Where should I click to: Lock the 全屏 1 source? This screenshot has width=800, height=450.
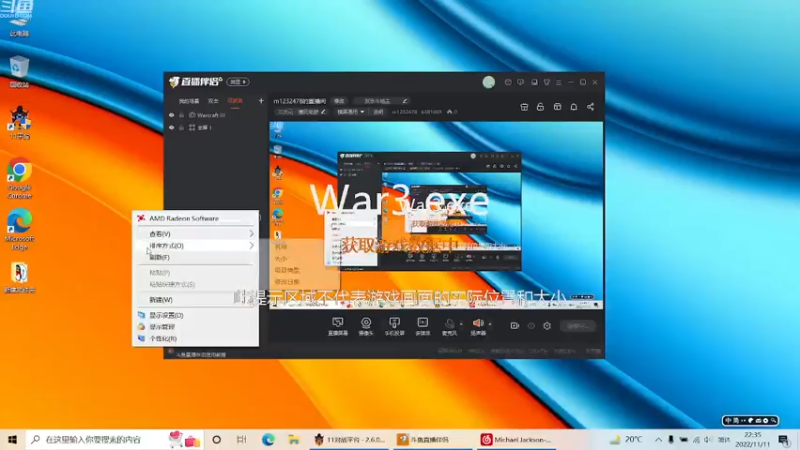[x=181, y=128]
